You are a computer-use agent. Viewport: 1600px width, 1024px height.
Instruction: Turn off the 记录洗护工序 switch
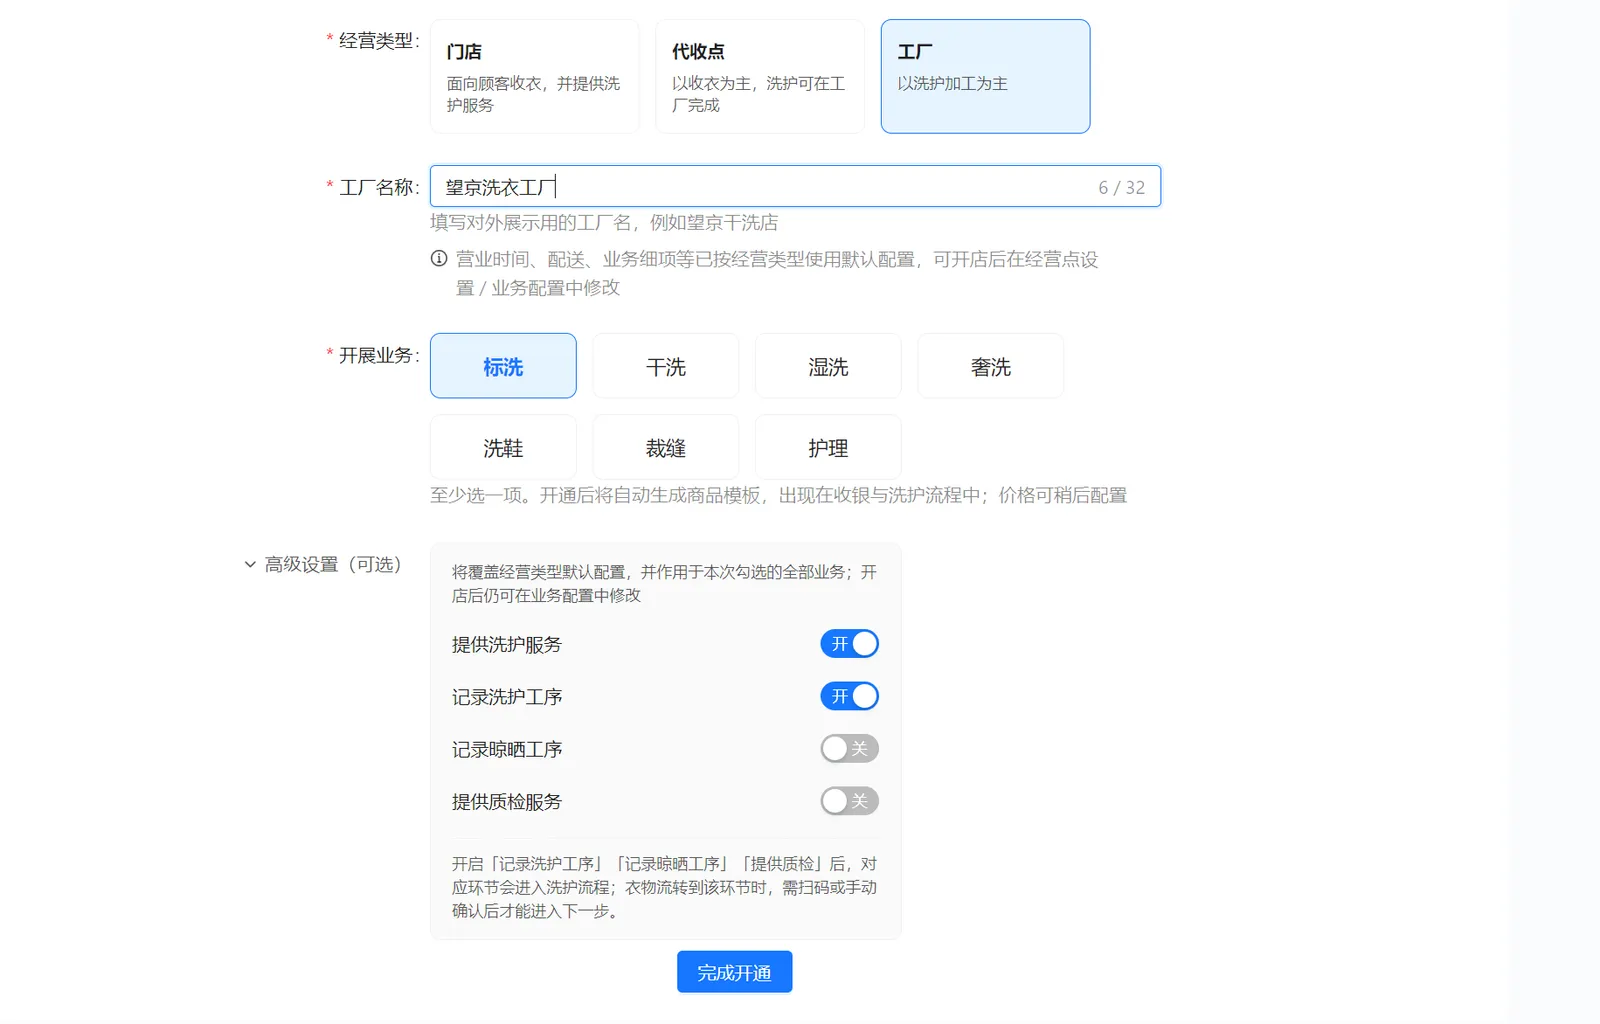click(x=850, y=696)
